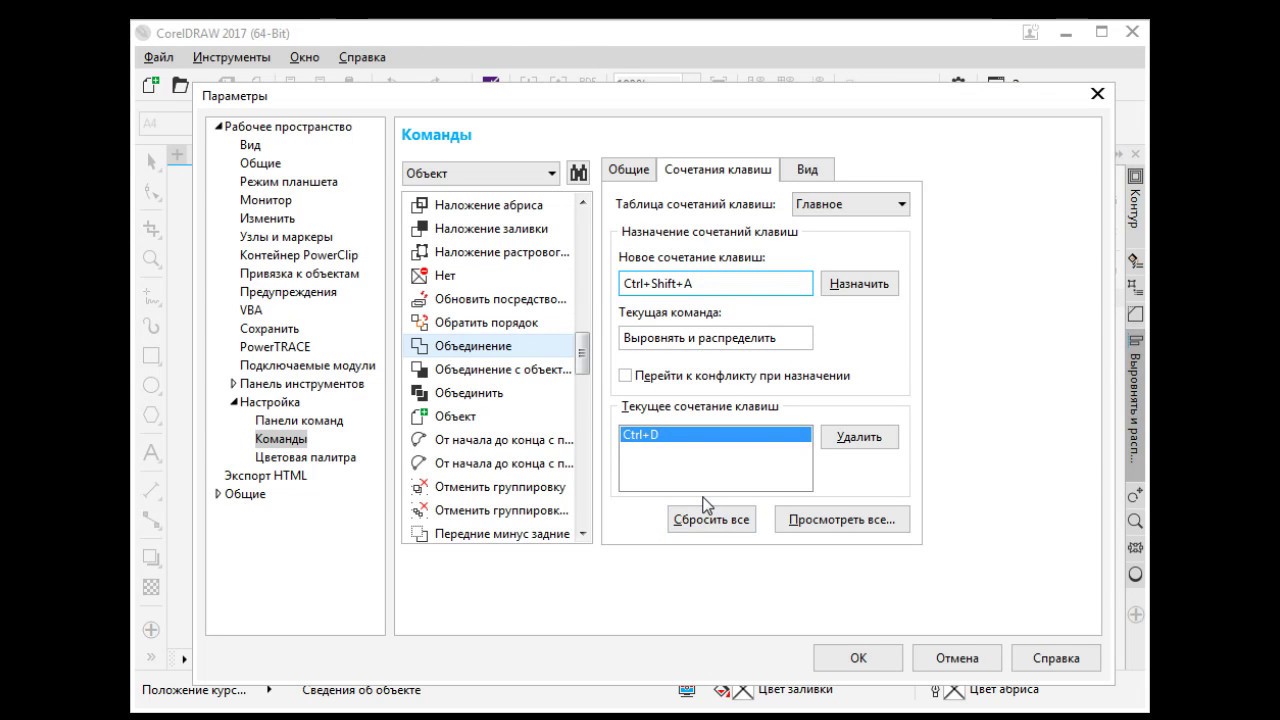The height and width of the screenshot is (720, 1280).
Task: Select the Ctrl+D shortcut entry
Action: [x=716, y=435]
